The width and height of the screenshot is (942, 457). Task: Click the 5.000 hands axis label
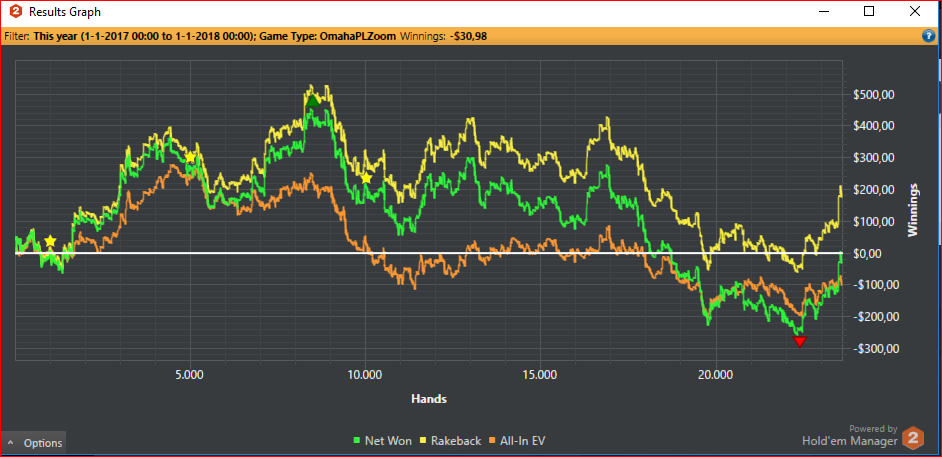(x=190, y=375)
